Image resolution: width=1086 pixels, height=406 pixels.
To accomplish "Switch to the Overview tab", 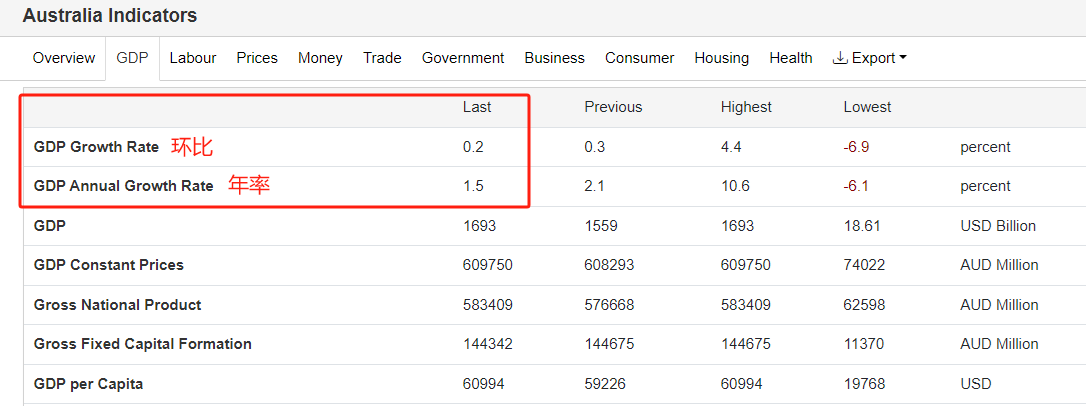I will (64, 58).
